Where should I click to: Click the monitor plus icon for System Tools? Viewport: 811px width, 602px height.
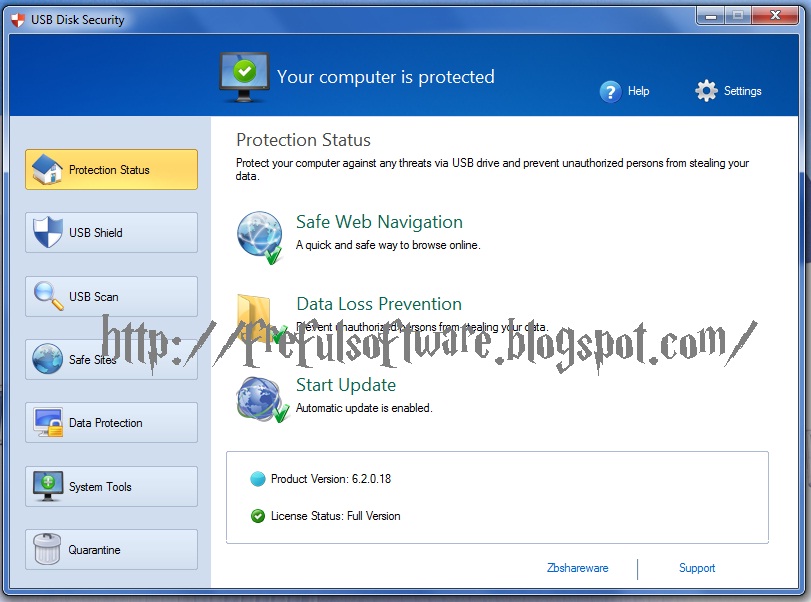point(48,486)
